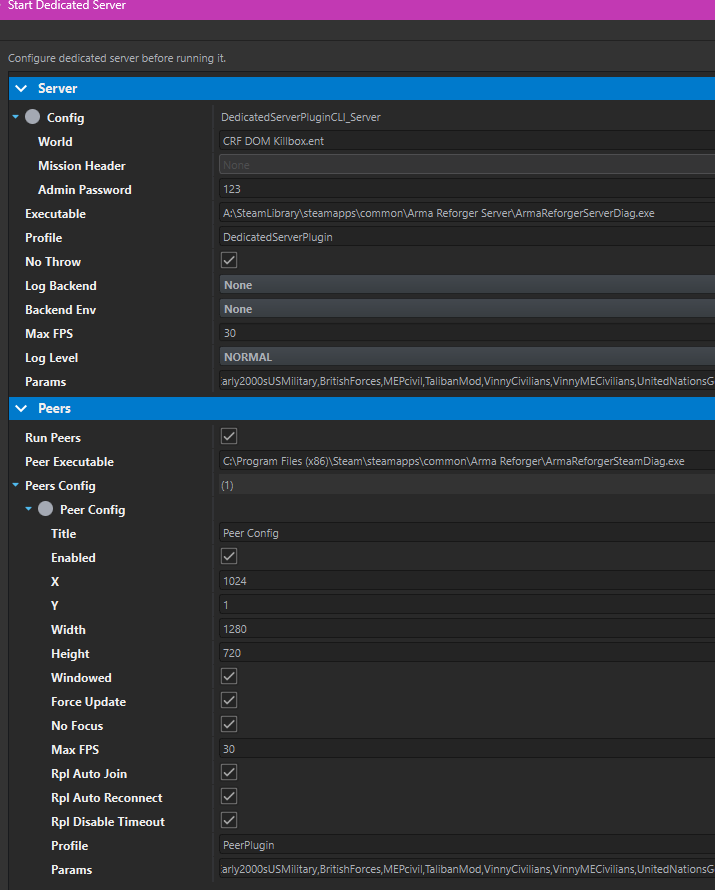
Task: Click the gray circle icon beside Config
Action: (x=33, y=118)
